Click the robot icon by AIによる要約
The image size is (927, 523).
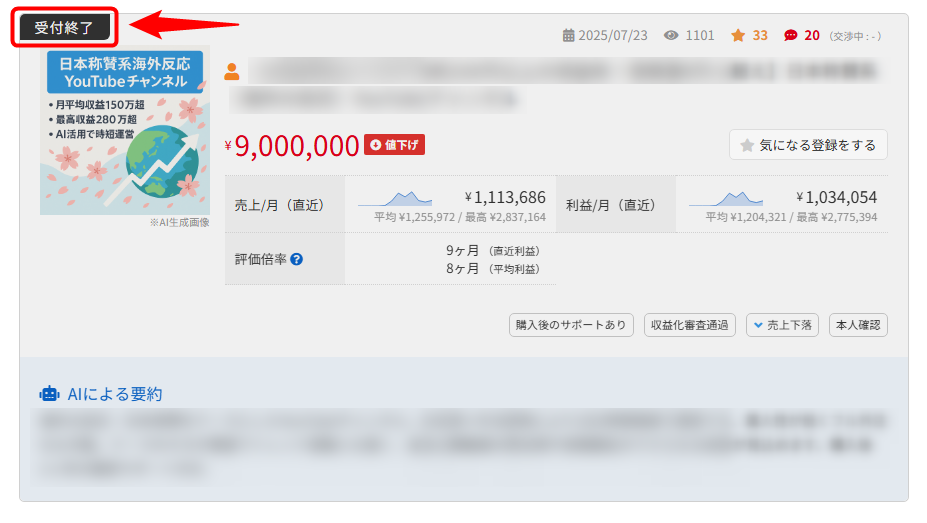[49, 394]
